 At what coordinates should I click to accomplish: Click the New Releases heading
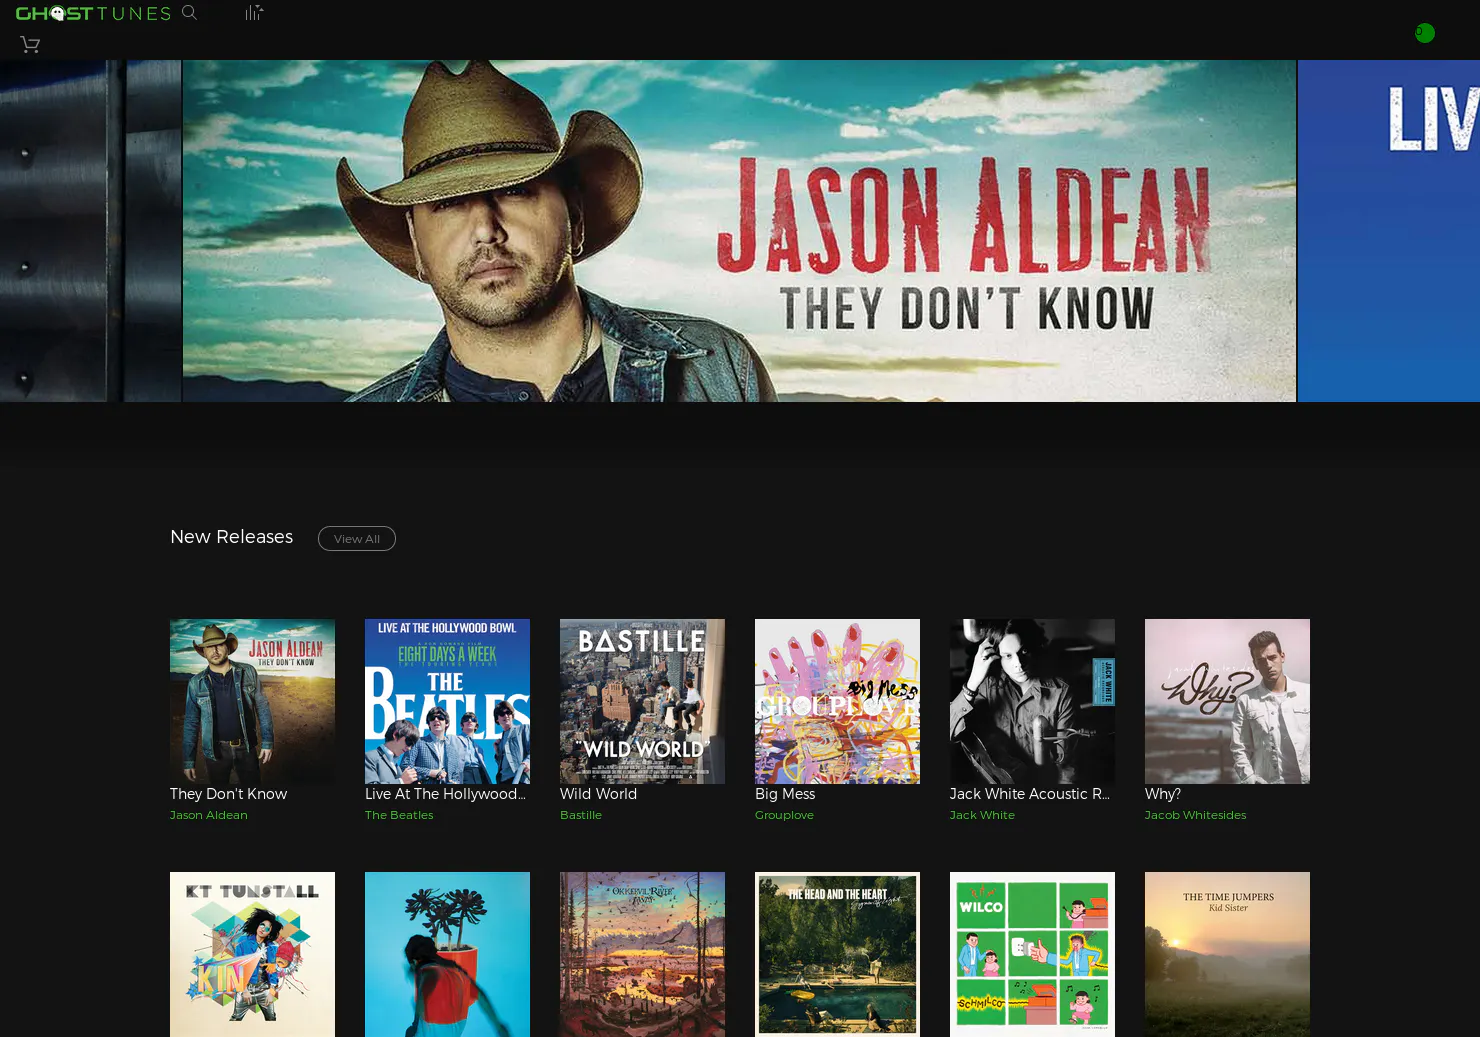pos(231,537)
